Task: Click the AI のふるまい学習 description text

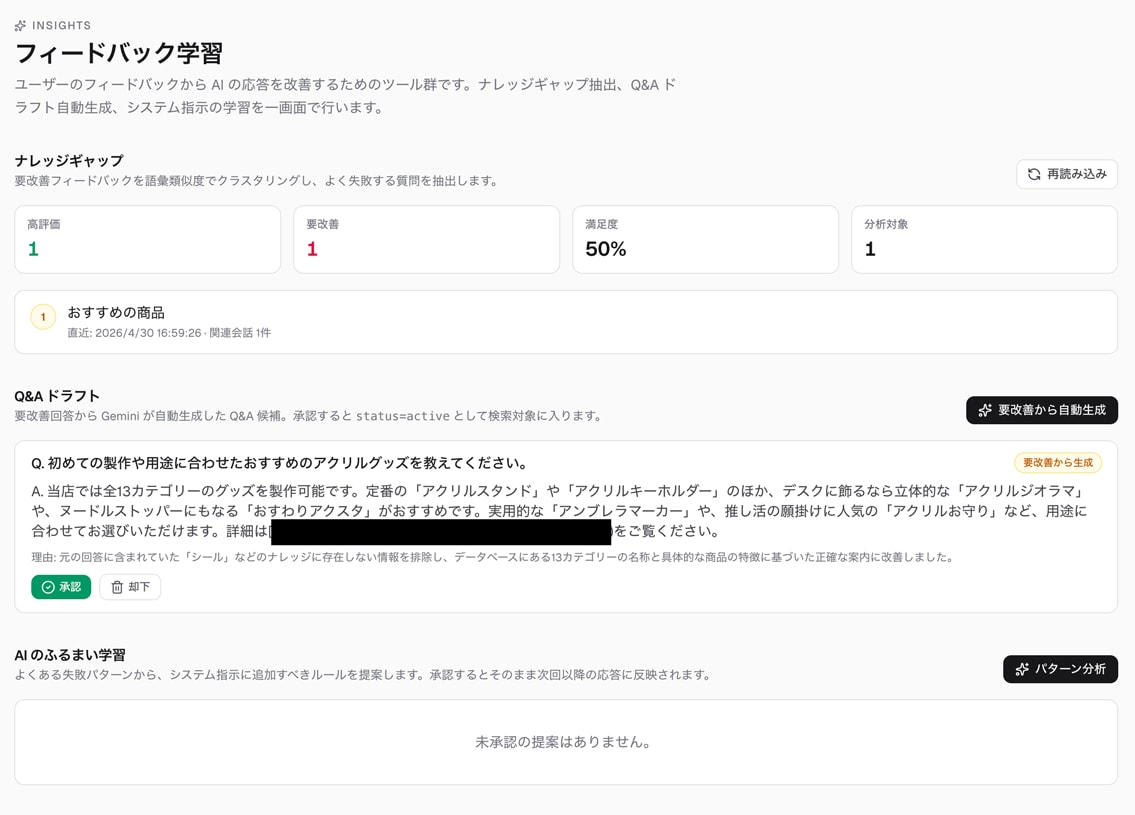Action: [363, 675]
